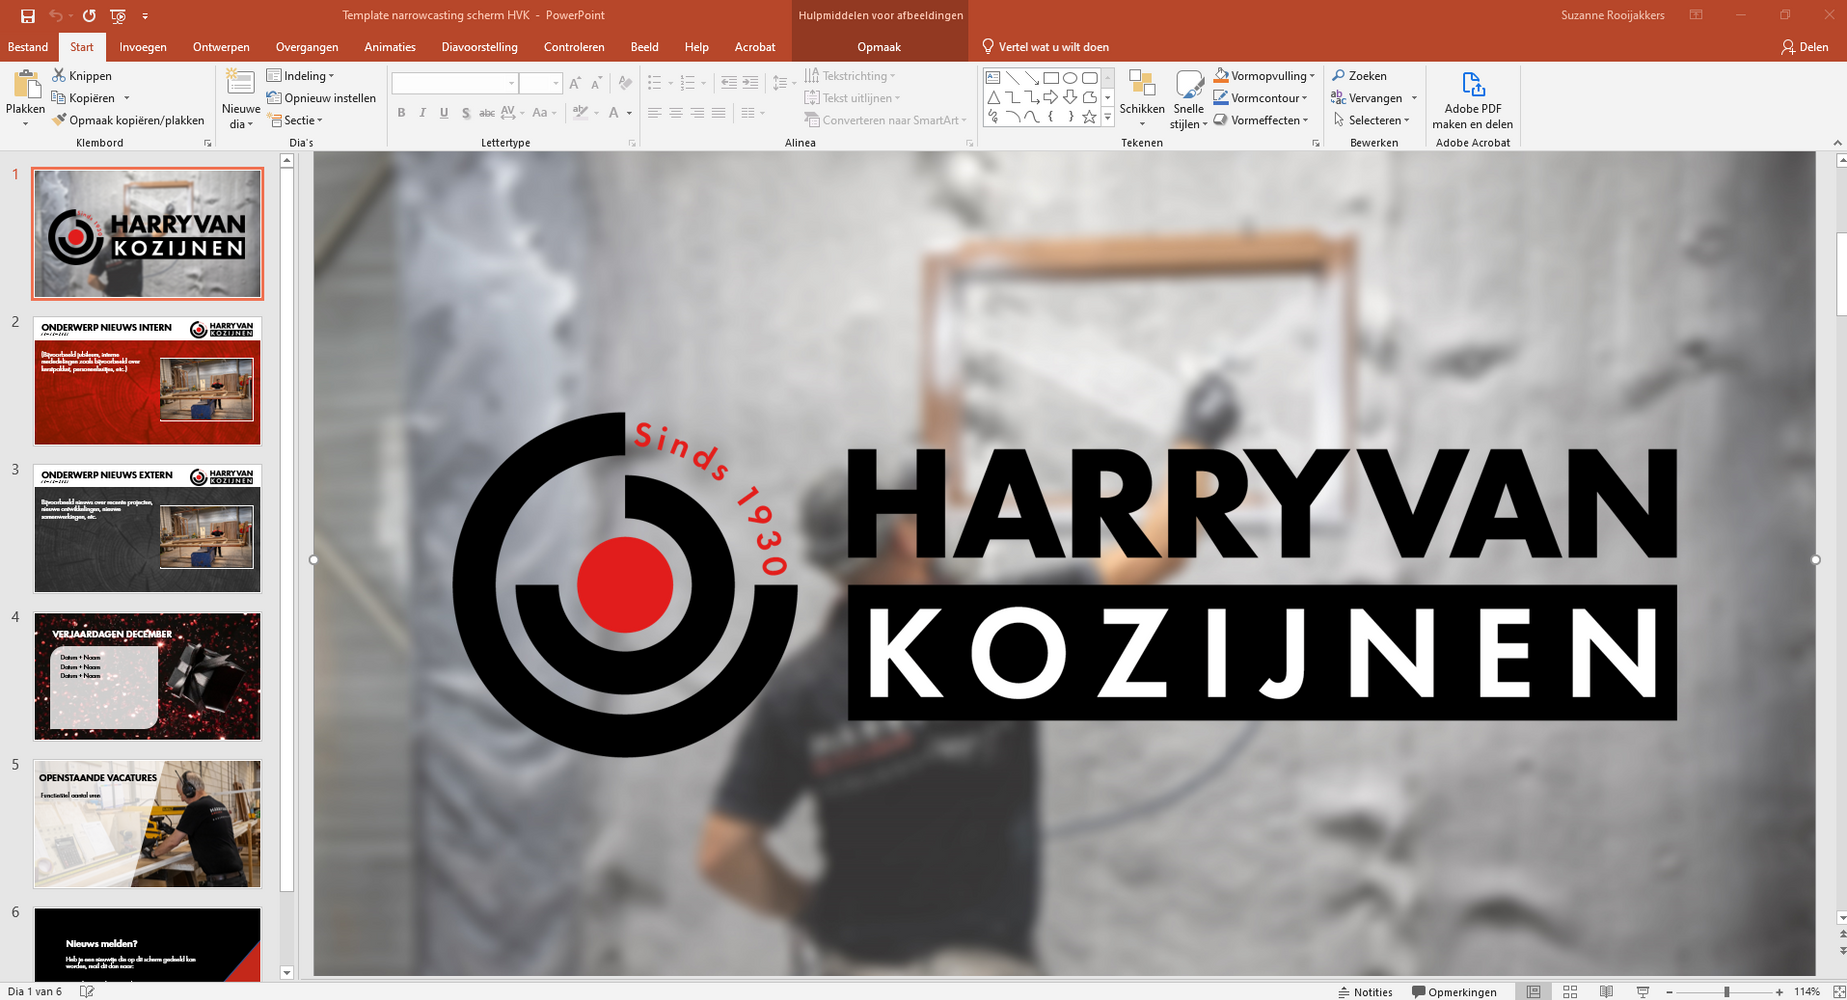
Task: Create Adobe PDF and share
Action: 1472,99
